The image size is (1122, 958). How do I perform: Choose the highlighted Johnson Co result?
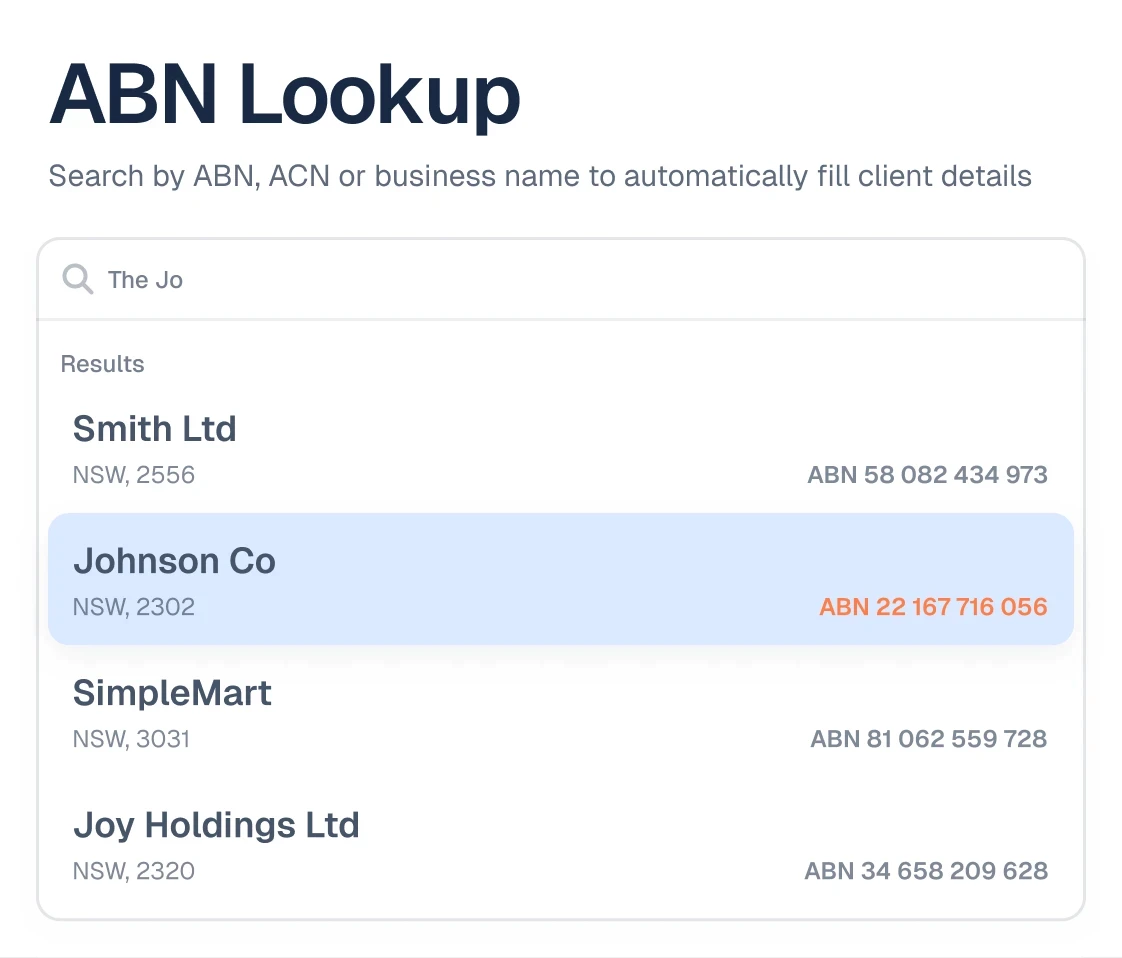coord(561,579)
